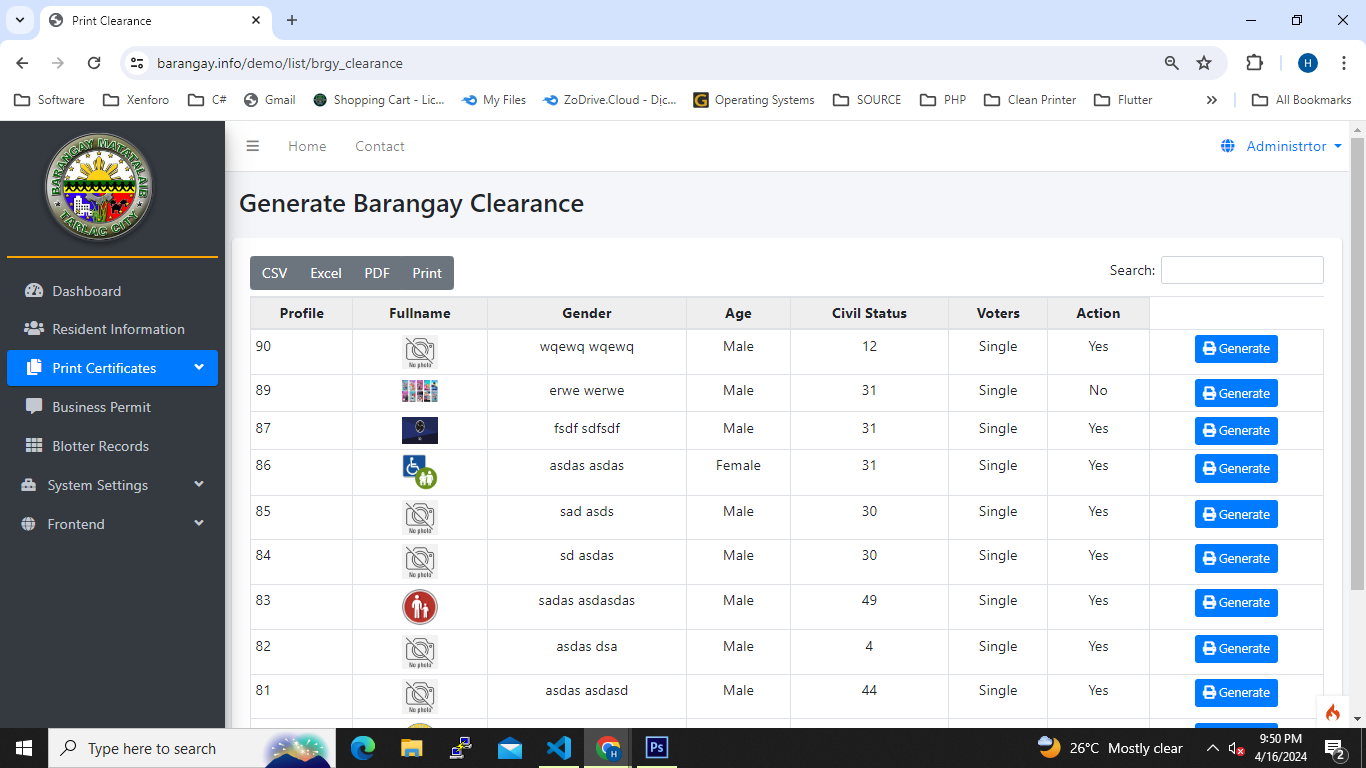
Task: Generate clearance for wqewq wqewq
Action: 1236,349
